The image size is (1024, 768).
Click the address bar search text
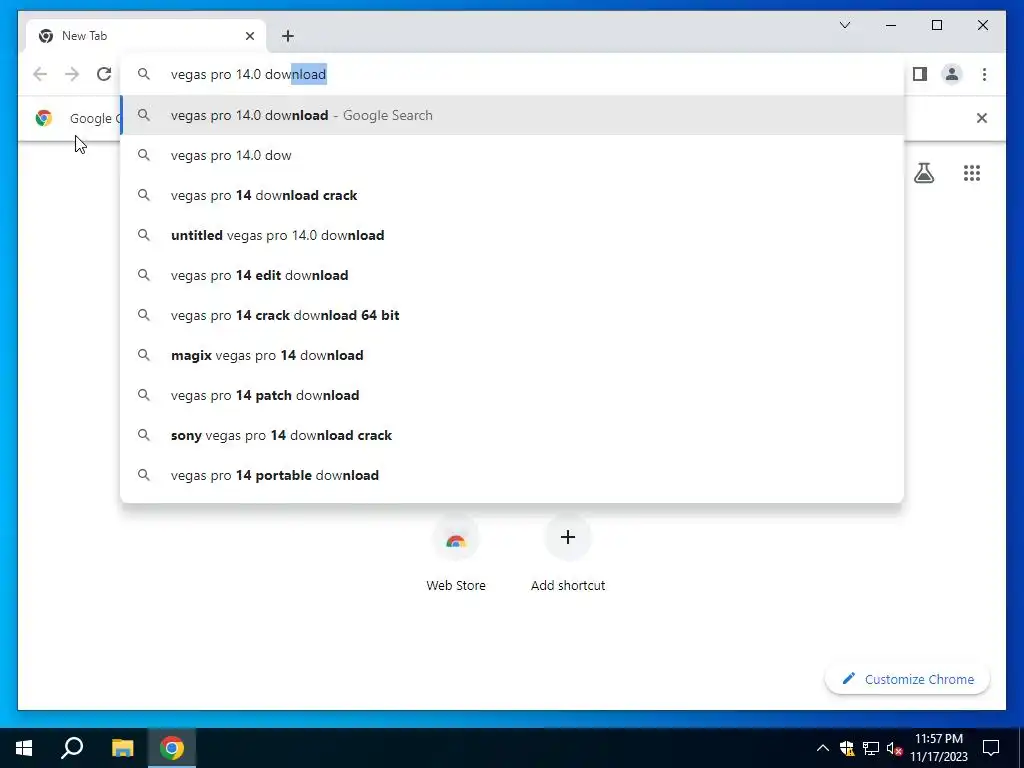[248, 74]
